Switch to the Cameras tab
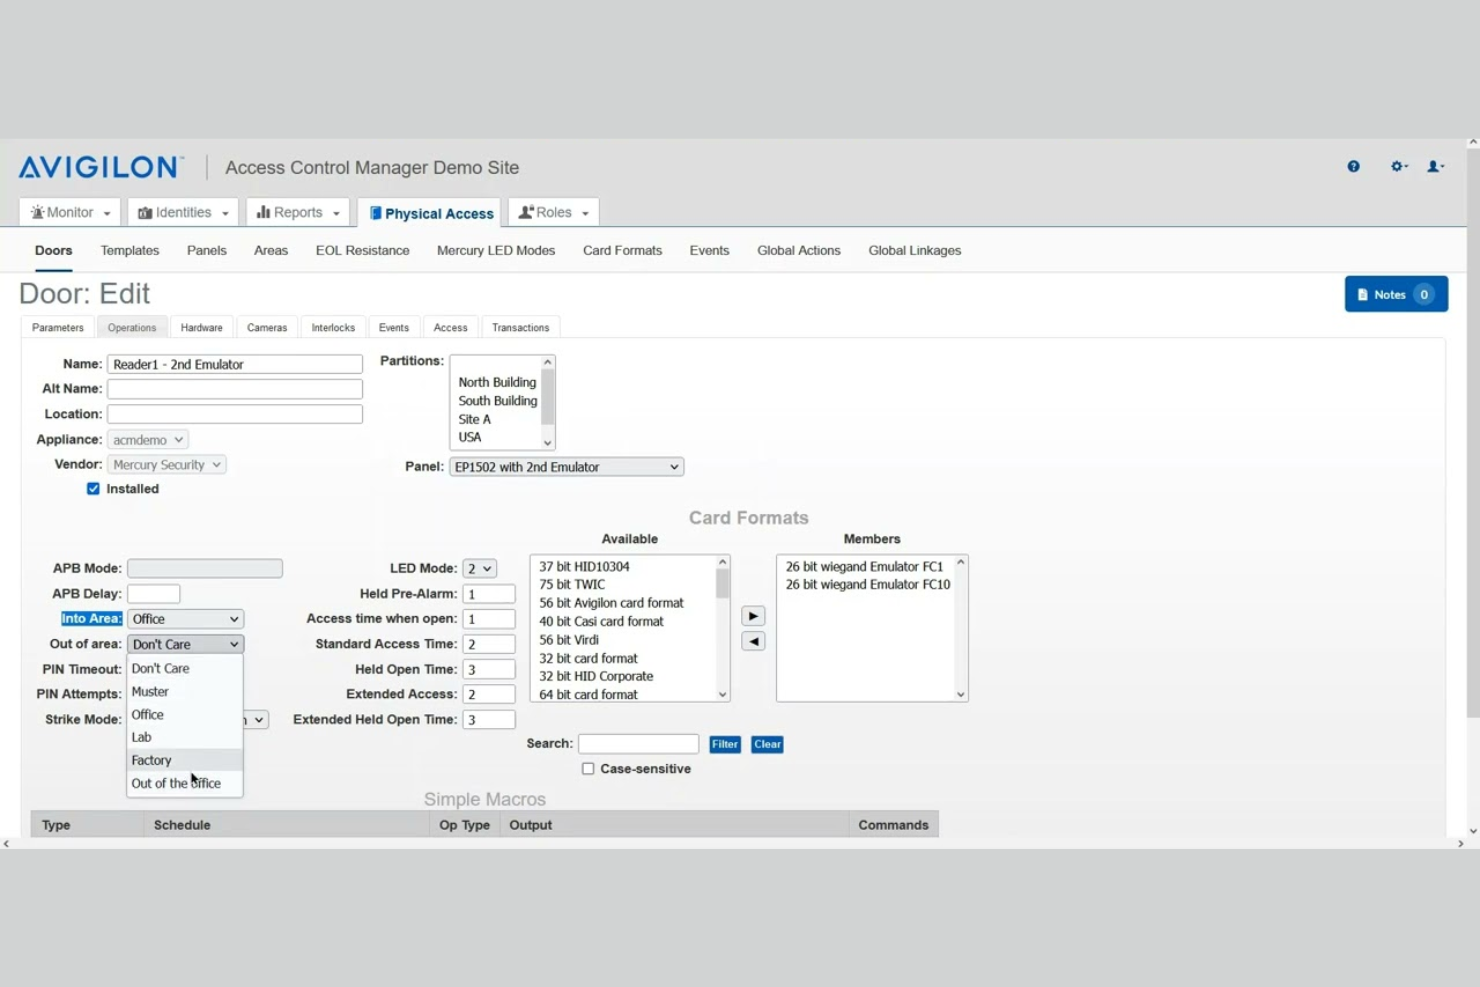1480x987 pixels. click(x=267, y=328)
